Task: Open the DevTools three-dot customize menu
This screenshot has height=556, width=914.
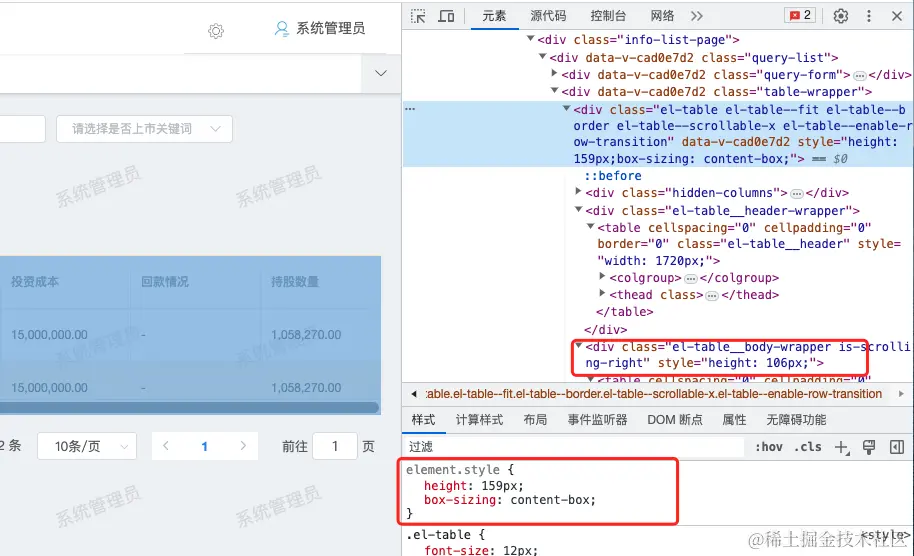Action: click(869, 16)
